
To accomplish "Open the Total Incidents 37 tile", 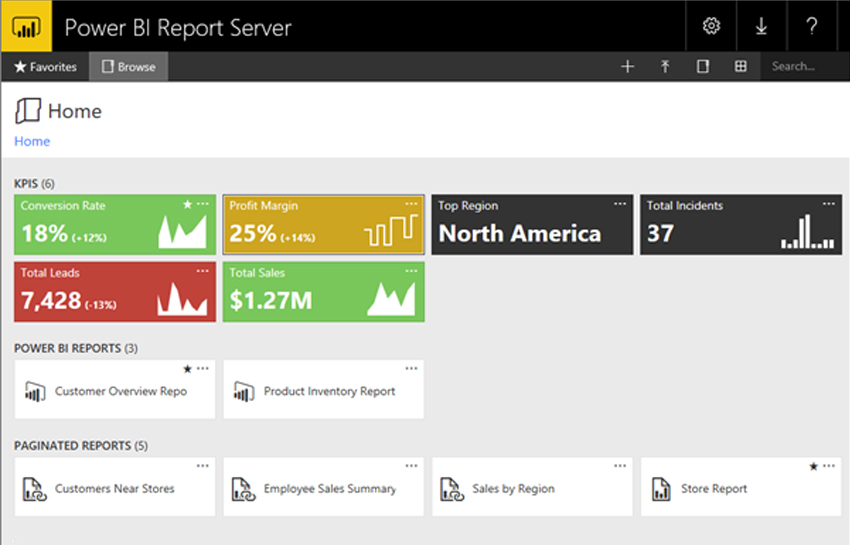I will click(741, 225).
